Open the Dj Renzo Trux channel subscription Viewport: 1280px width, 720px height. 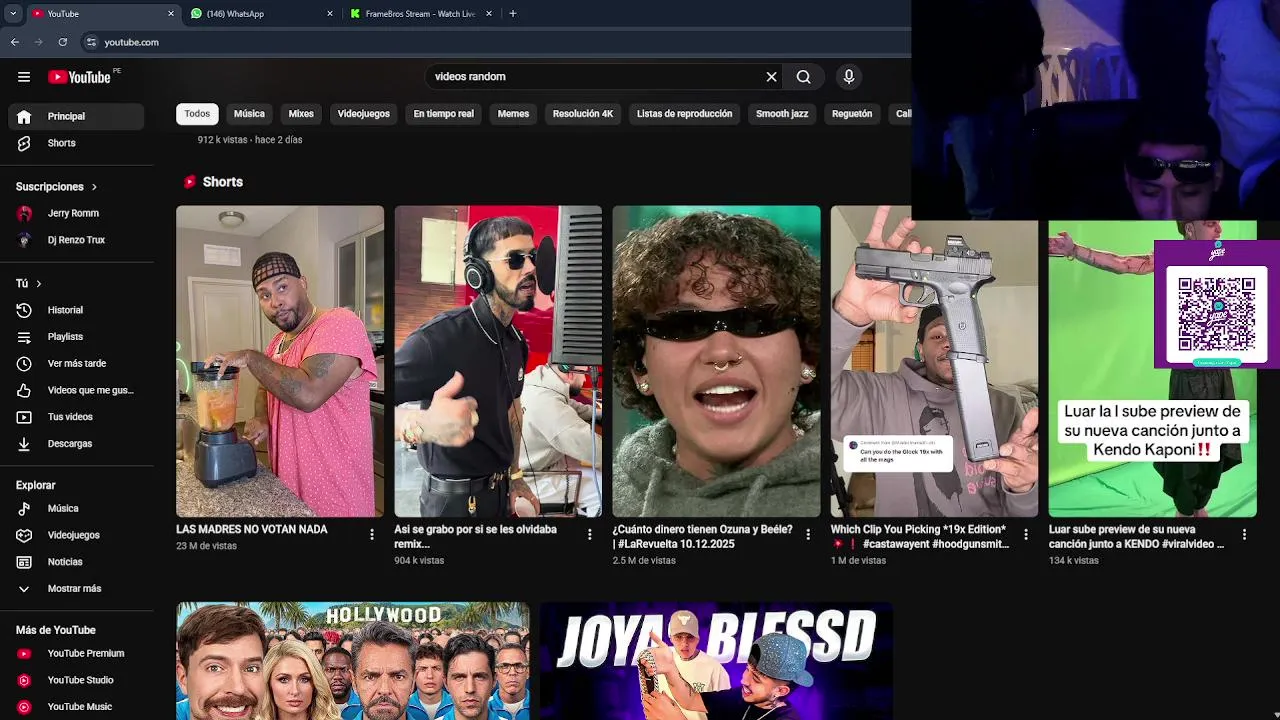(x=76, y=240)
